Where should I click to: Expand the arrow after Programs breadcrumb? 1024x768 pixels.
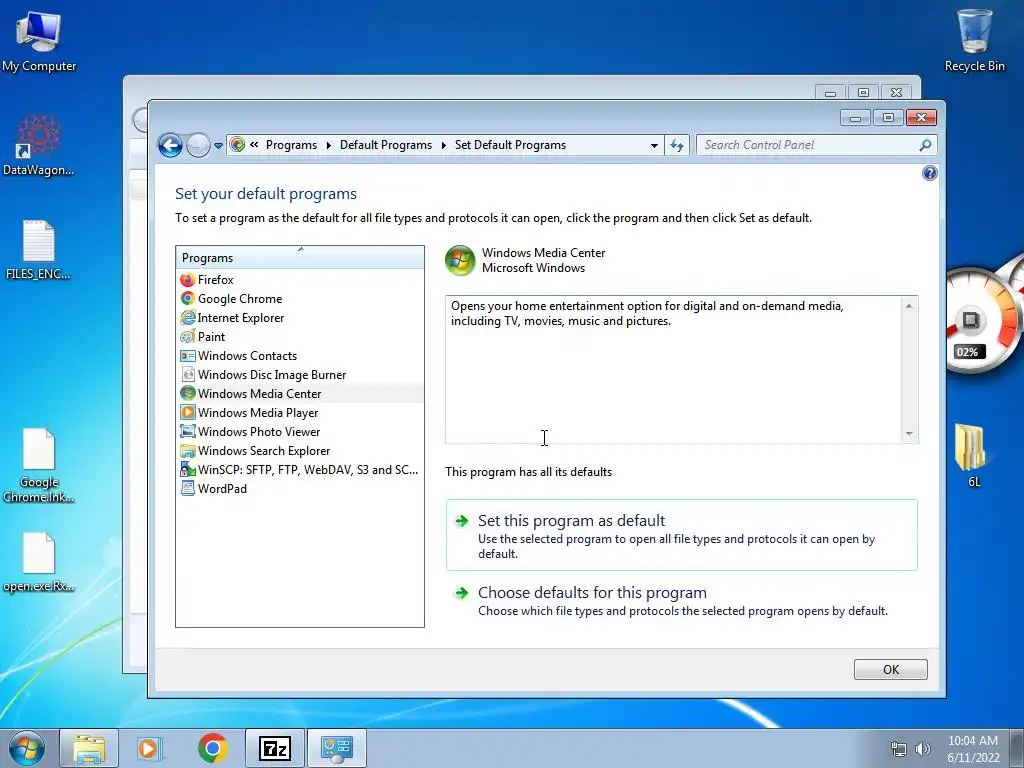[x=328, y=145]
